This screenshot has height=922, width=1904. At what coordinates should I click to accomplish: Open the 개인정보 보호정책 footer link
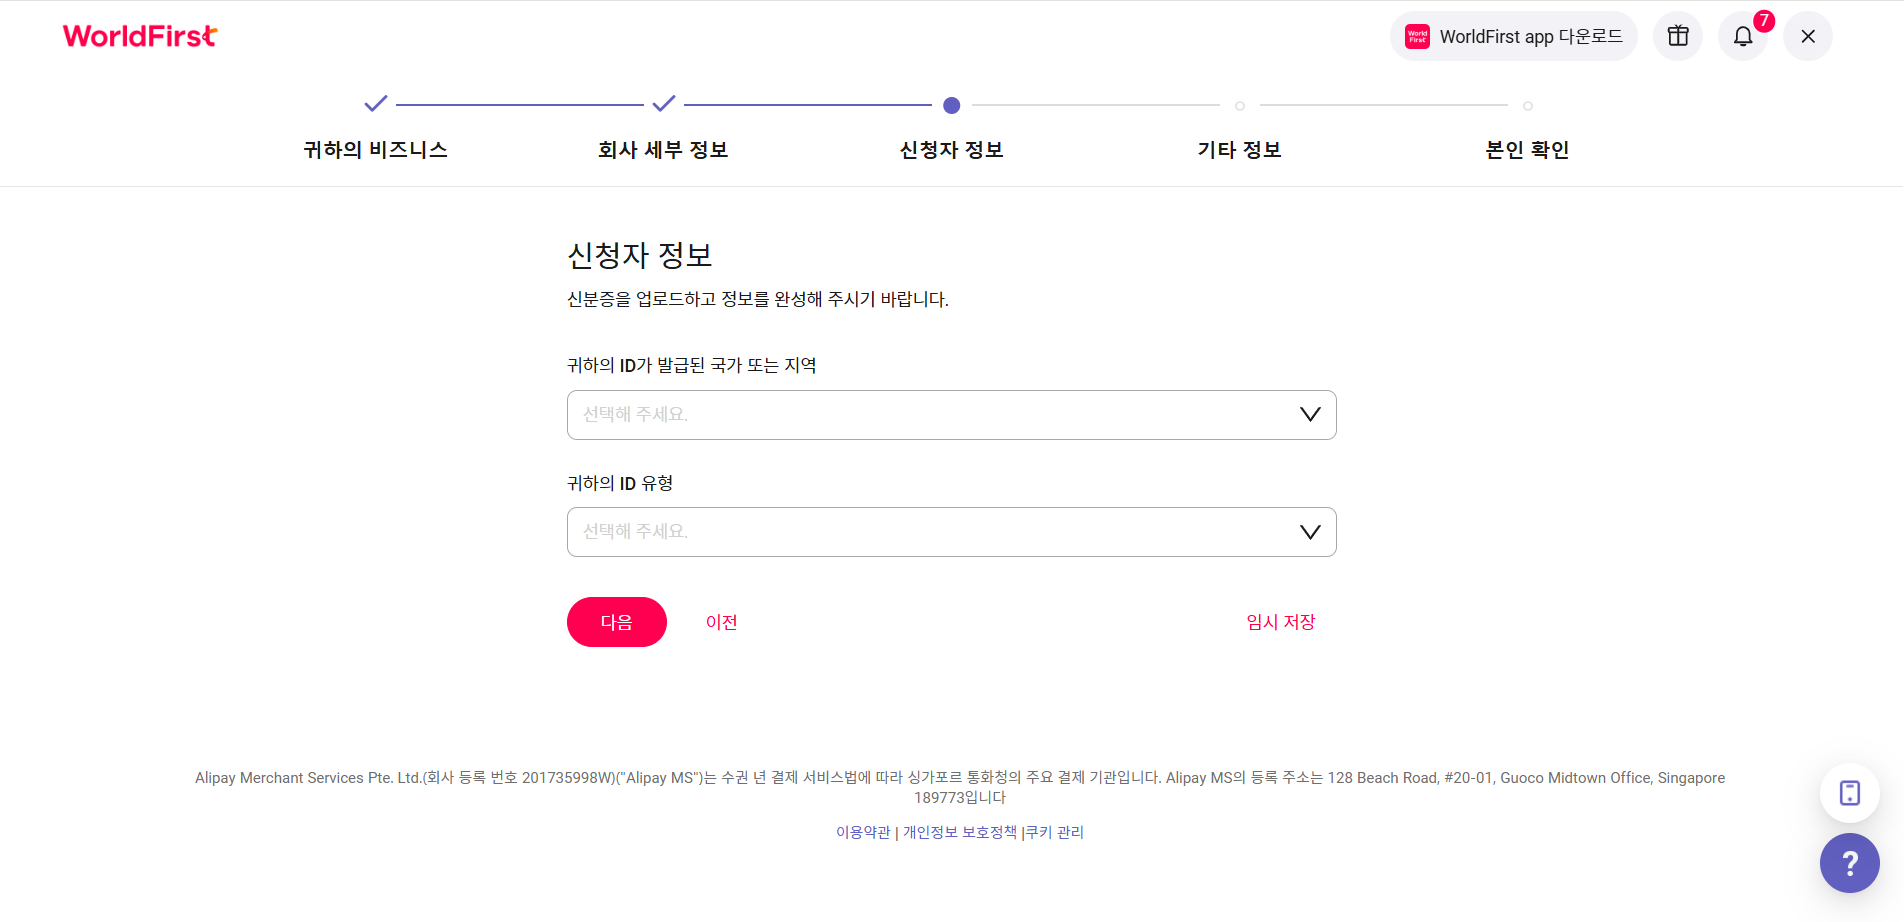[x=960, y=832]
